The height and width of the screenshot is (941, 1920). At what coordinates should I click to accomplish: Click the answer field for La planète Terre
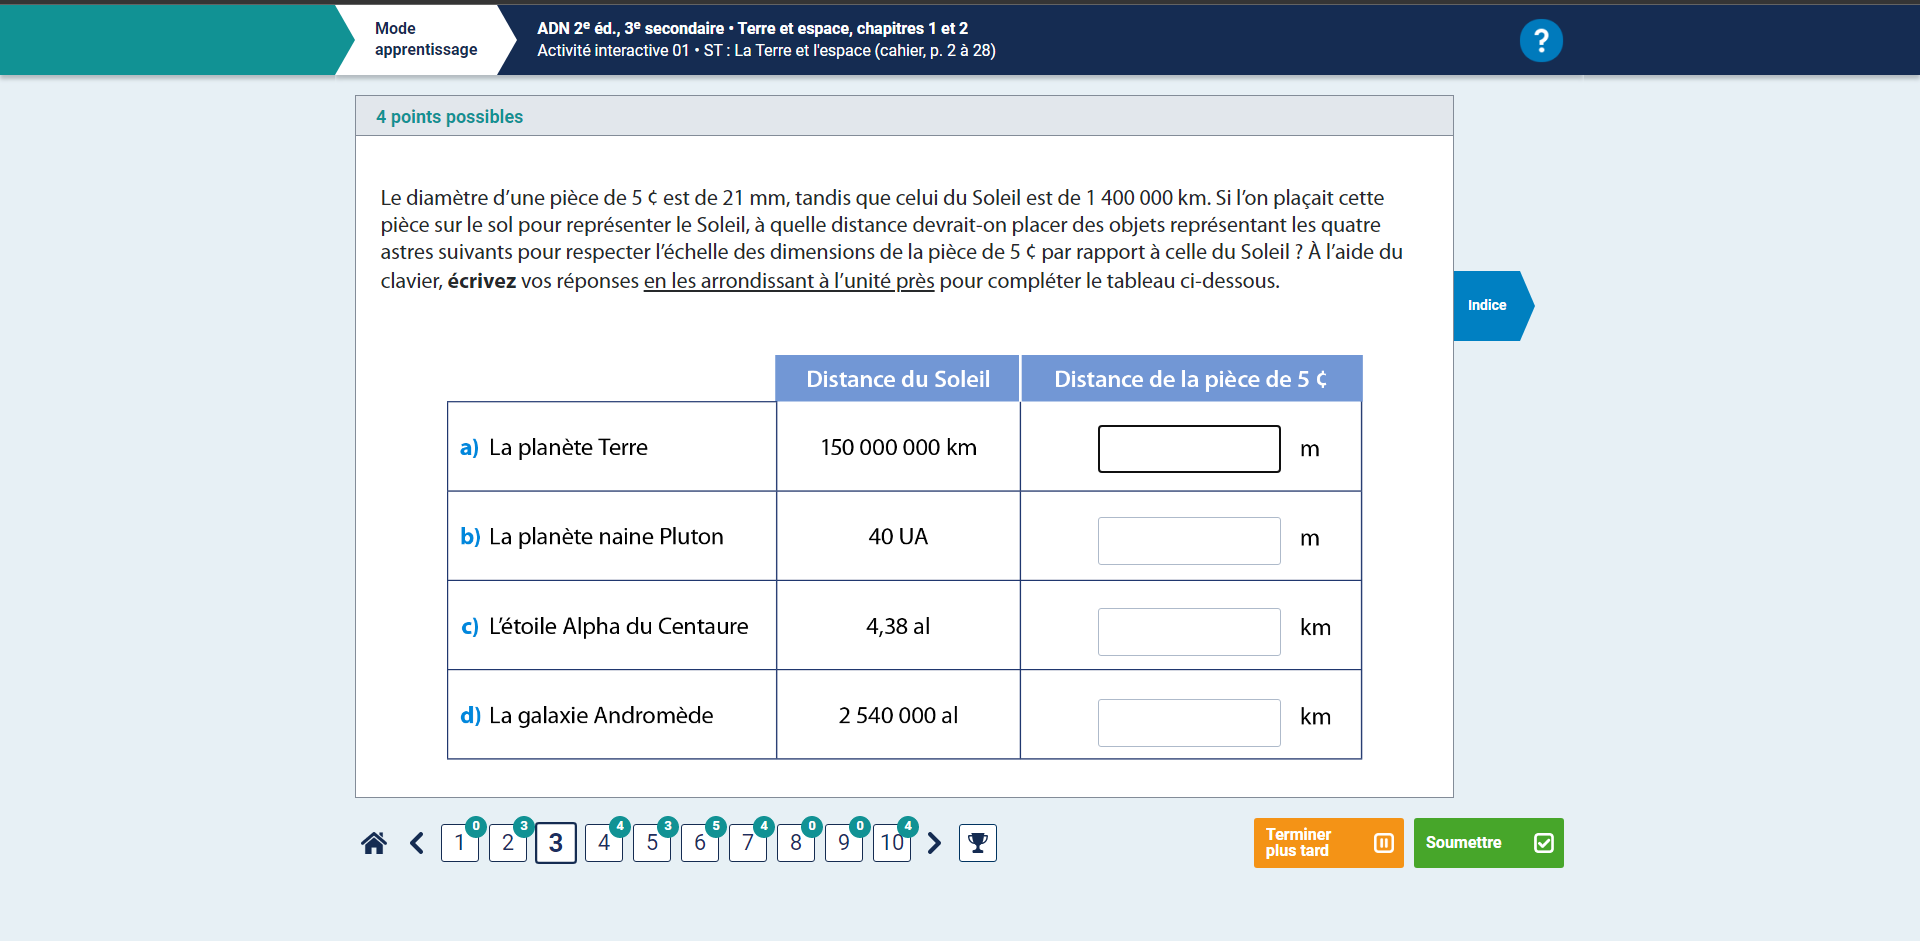(x=1188, y=449)
